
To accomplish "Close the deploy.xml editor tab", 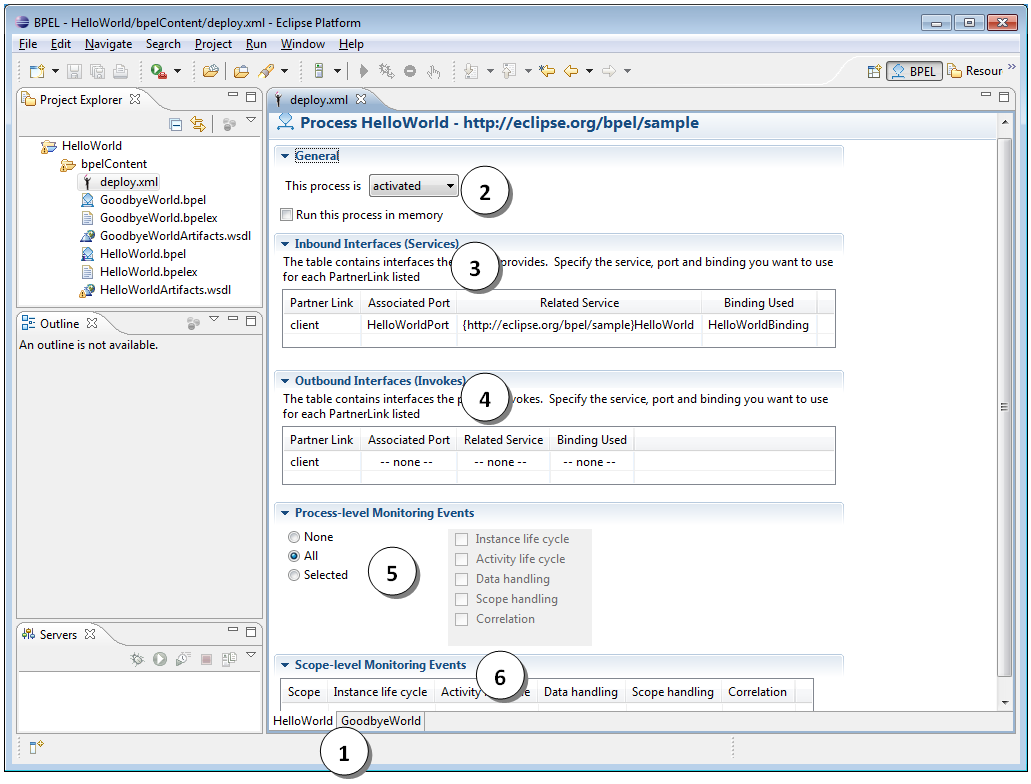I will (x=361, y=99).
